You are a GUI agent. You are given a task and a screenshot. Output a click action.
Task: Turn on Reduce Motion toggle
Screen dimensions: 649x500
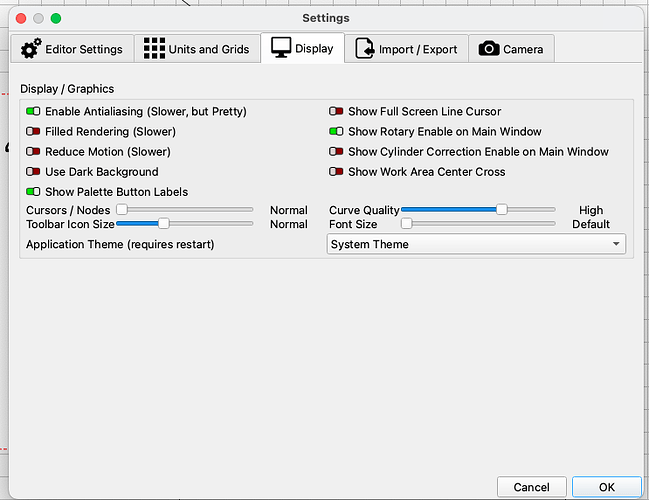click(34, 152)
